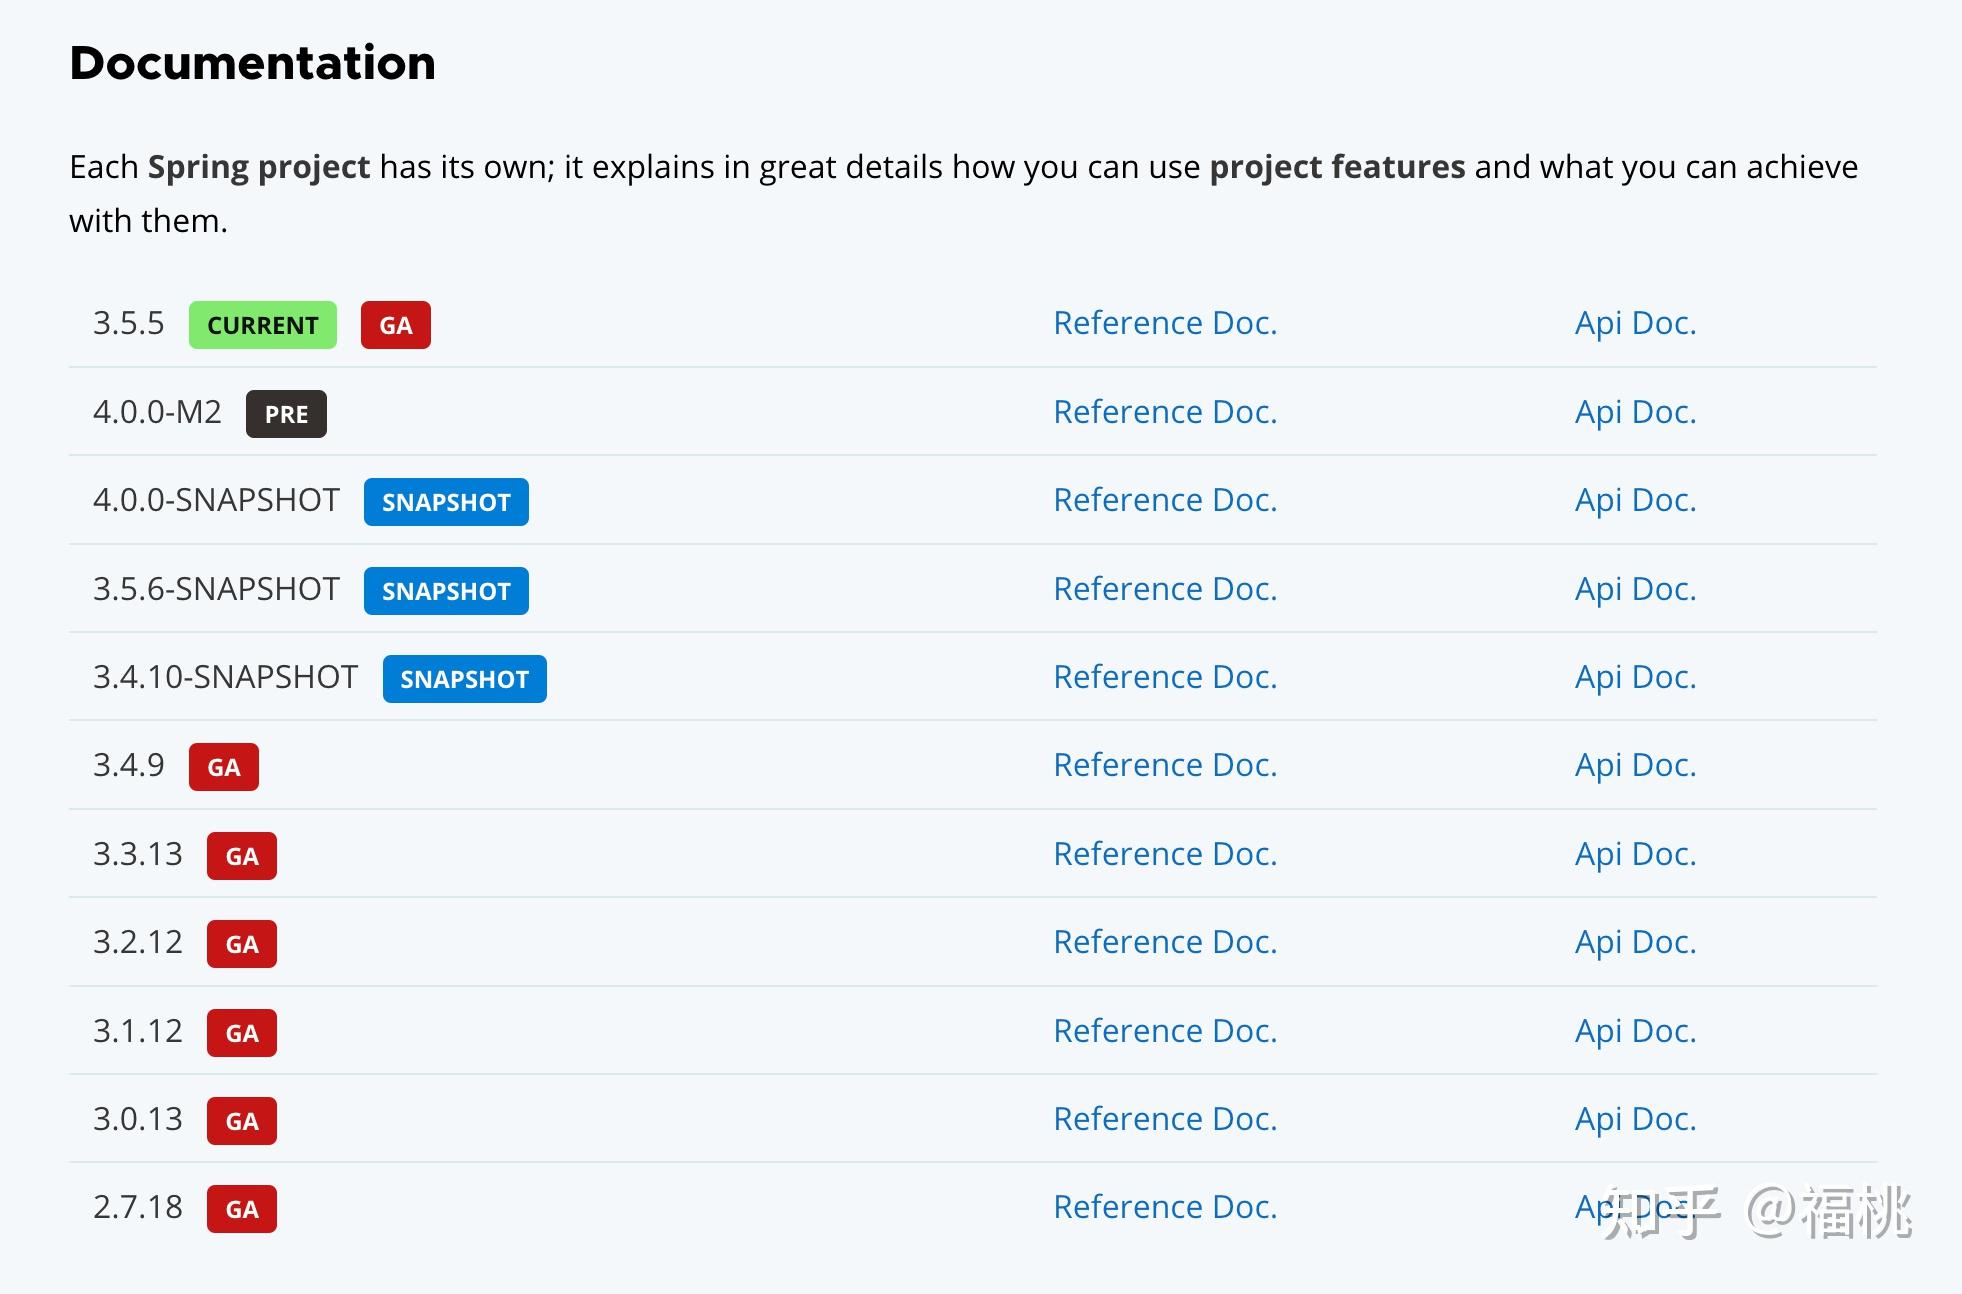1962x1294 pixels.
Task: Open Api Doc. for version 3.5.5
Action: pos(1635,323)
